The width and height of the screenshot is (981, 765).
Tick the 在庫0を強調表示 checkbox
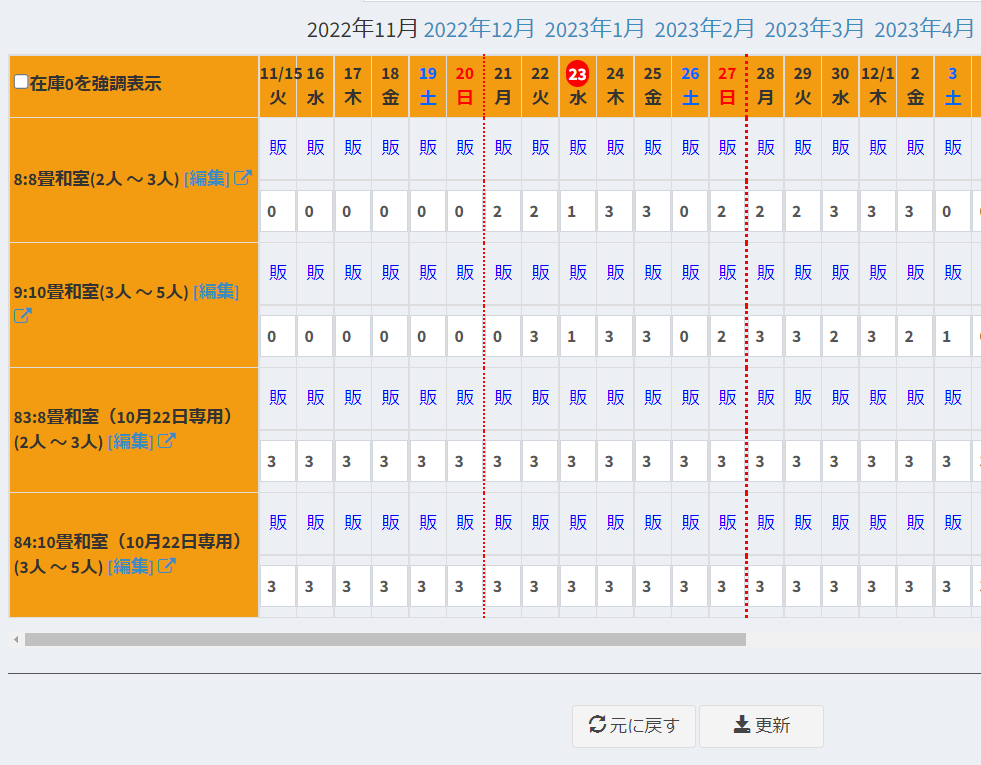click(x=21, y=82)
